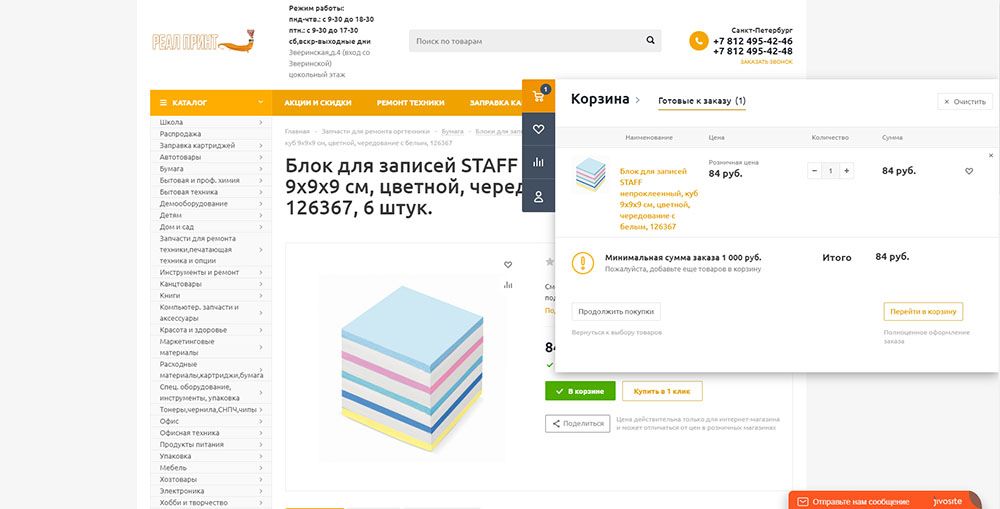Click heart icon above product image

point(508,265)
